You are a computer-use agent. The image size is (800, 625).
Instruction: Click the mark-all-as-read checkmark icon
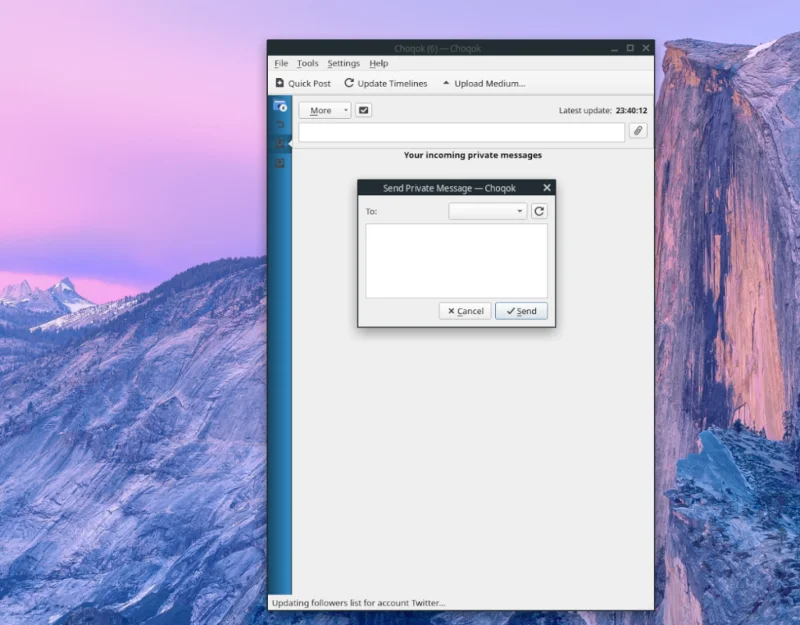[363, 110]
